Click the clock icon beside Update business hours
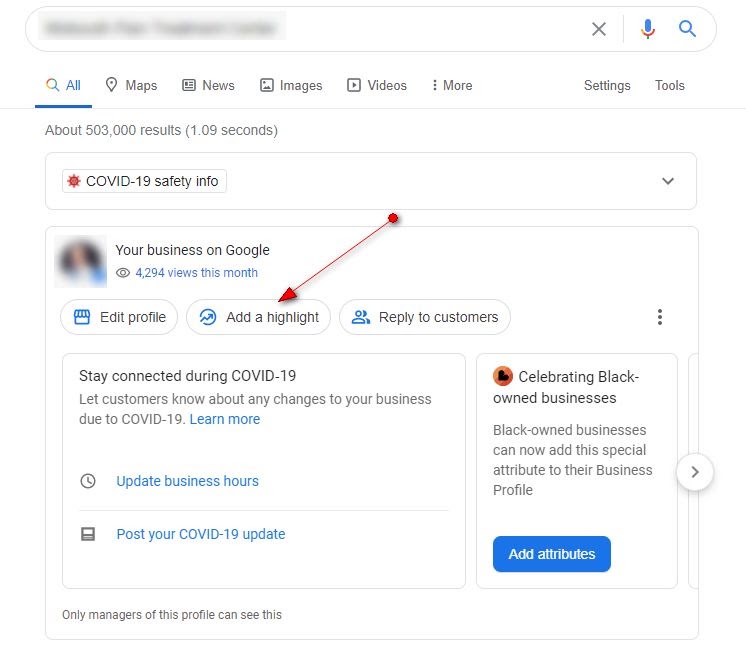The height and width of the screenshot is (655, 746). (x=88, y=481)
